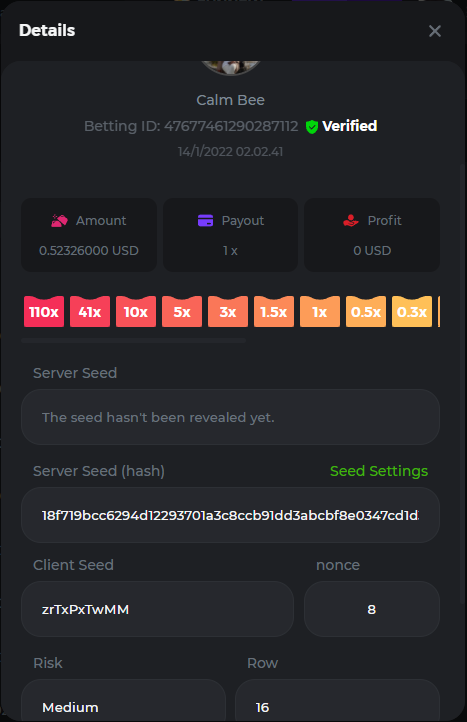The image size is (467, 722).
Task: Close the Details dialog
Action: point(435,31)
